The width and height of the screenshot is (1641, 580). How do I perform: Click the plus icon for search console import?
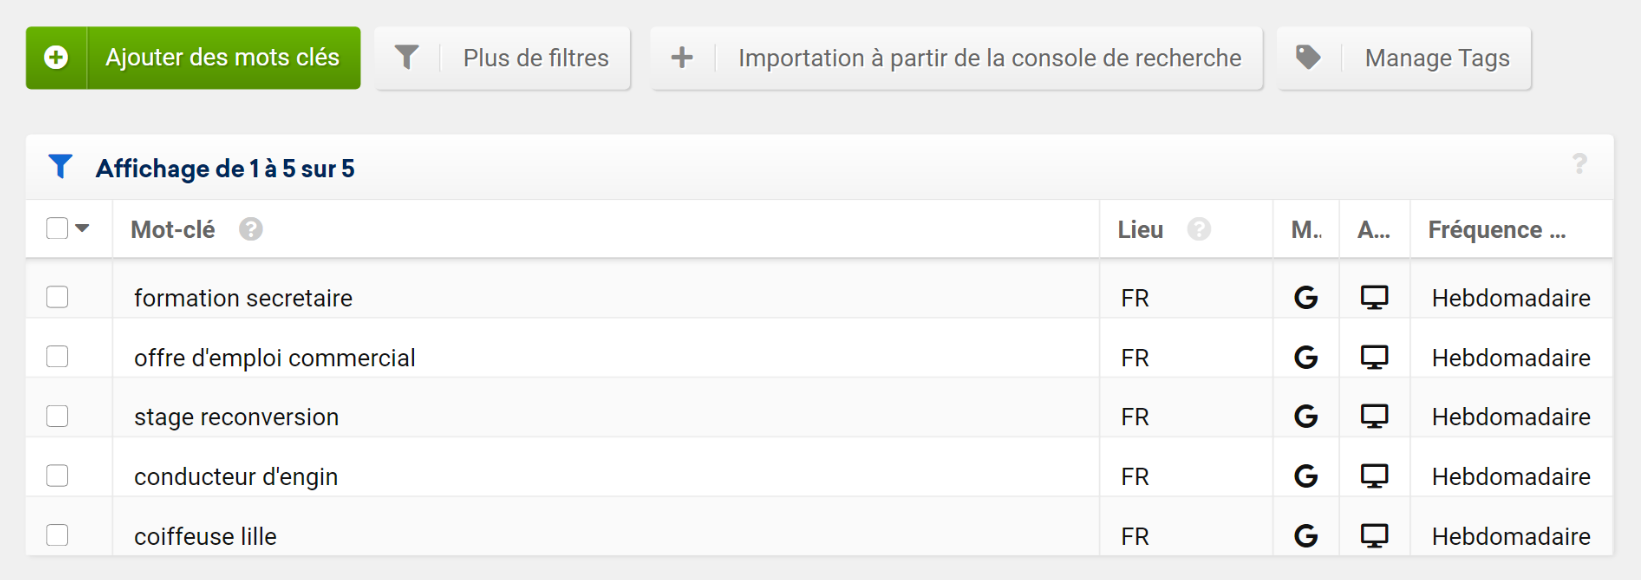pyautogui.click(x=682, y=58)
